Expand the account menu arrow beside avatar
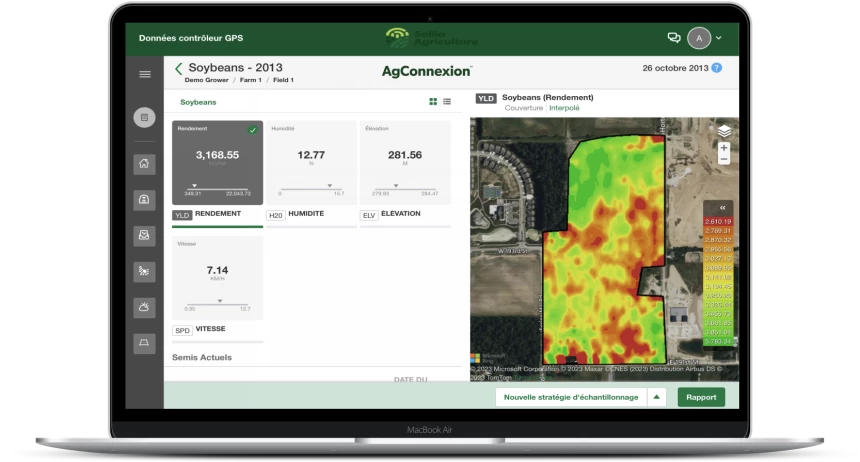The height and width of the screenshot is (462, 860). 718,38
